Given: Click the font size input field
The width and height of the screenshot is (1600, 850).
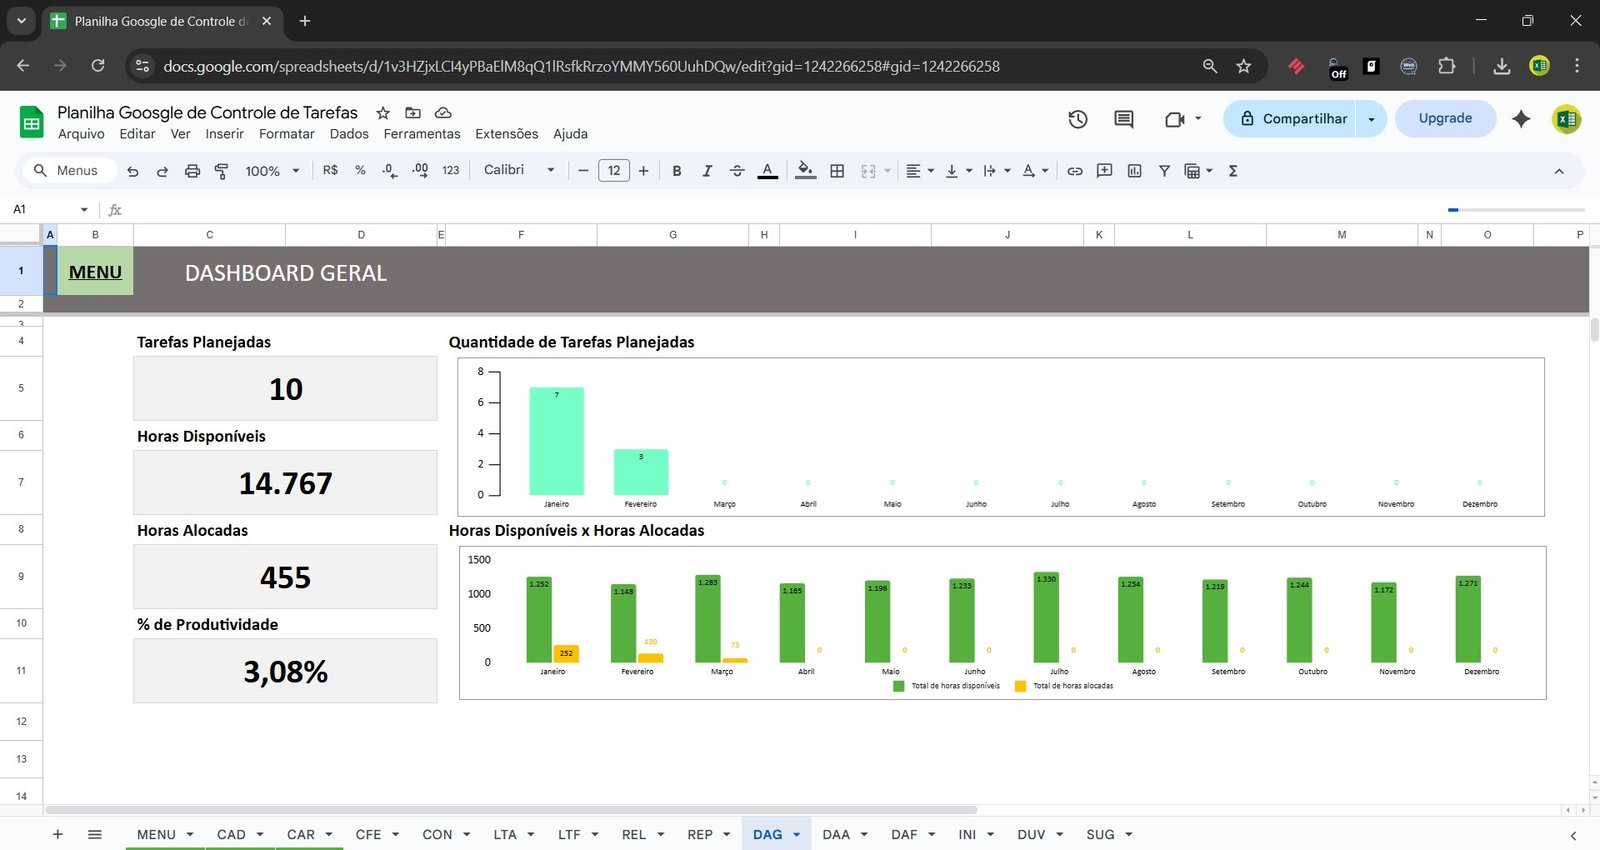Looking at the screenshot, I should click(613, 171).
